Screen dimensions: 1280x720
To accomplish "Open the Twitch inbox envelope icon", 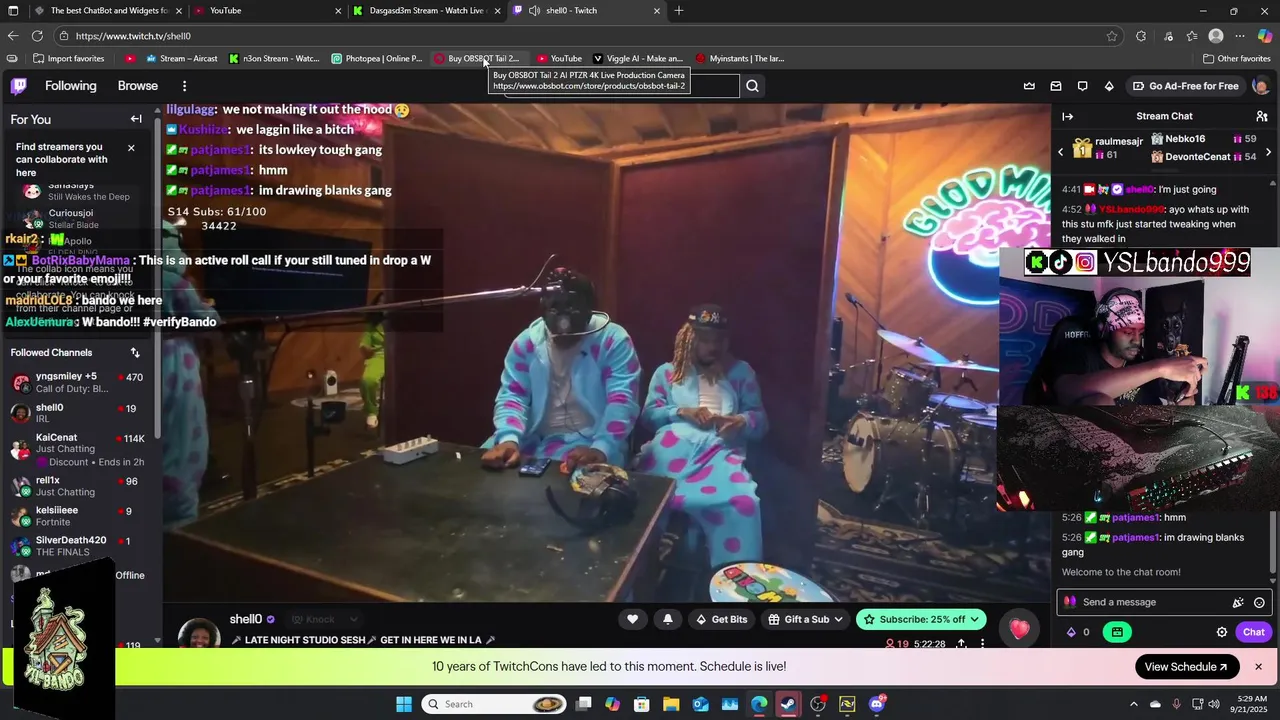I will 1056,86.
